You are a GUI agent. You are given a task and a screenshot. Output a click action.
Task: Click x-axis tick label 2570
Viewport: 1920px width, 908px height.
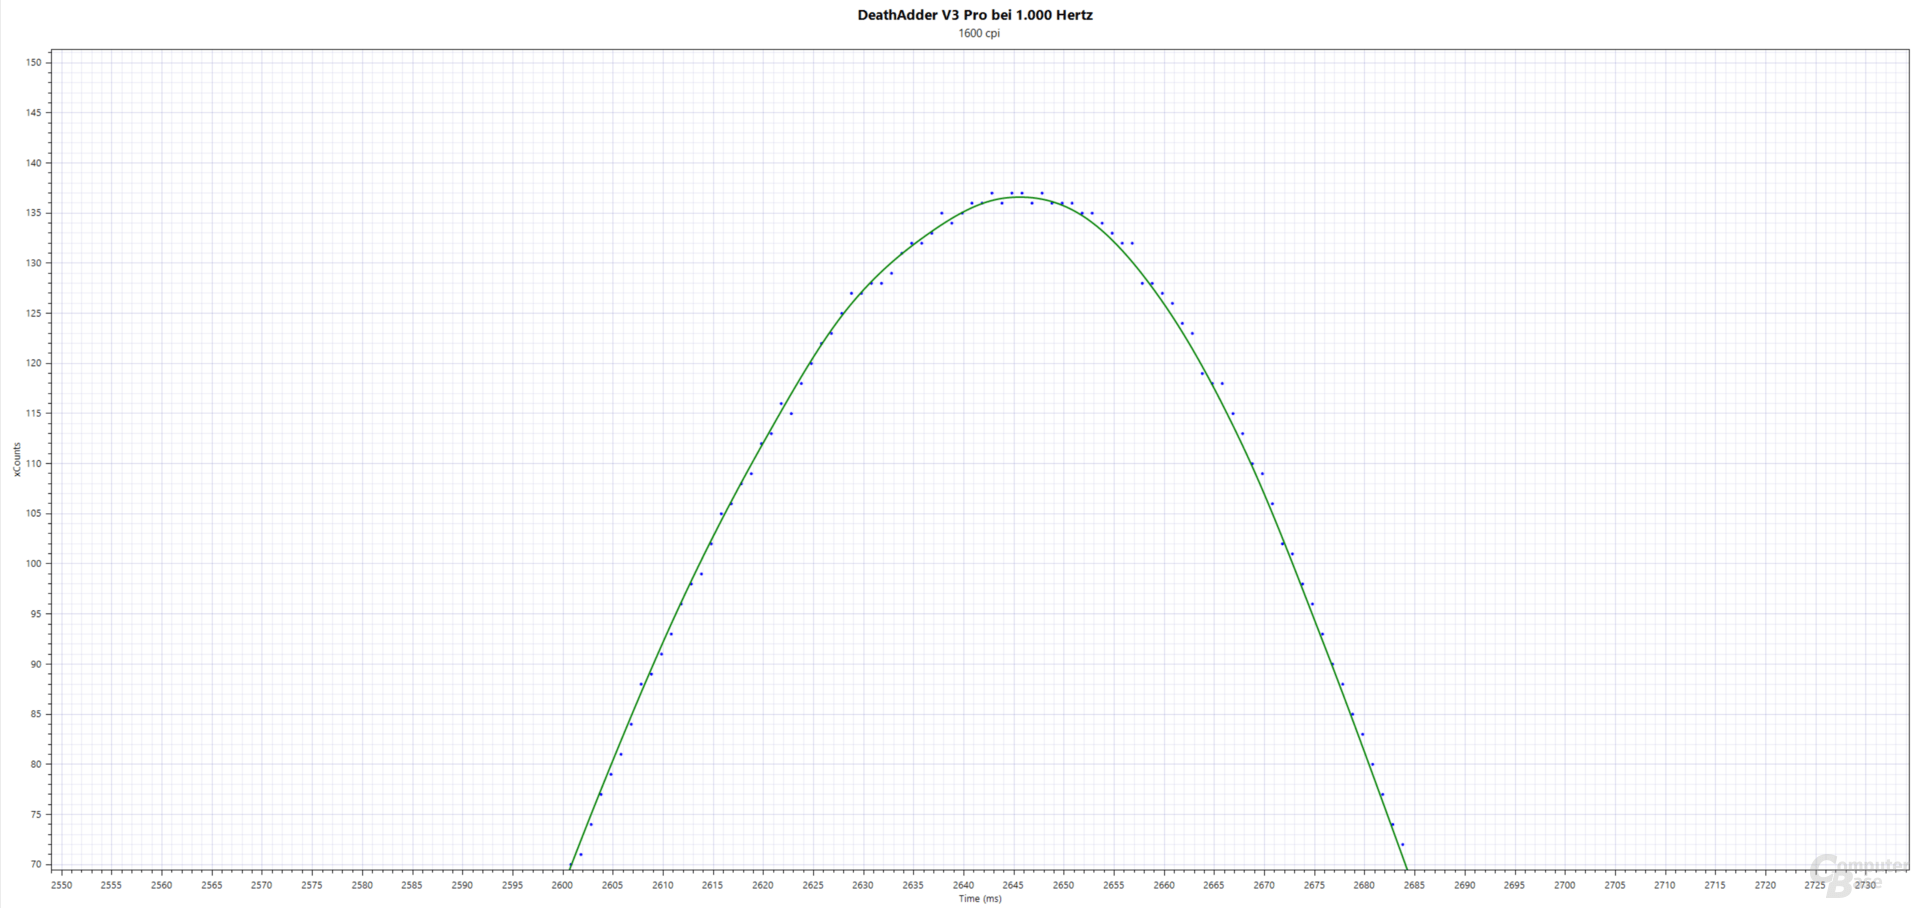[x=262, y=885]
